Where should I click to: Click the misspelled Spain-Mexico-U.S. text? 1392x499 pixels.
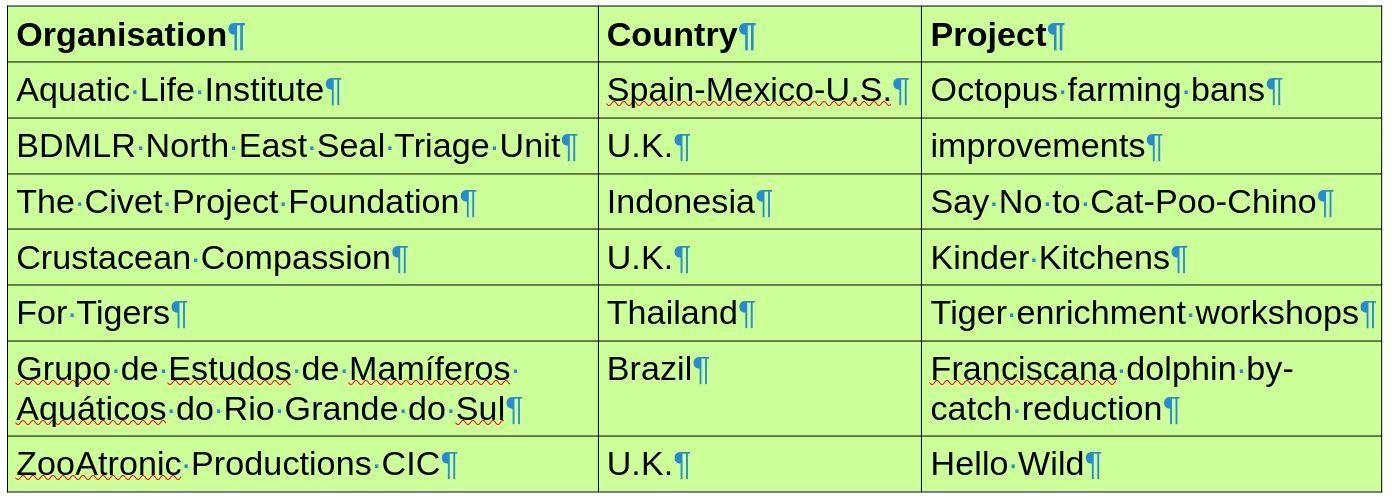click(x=748, y=91)
